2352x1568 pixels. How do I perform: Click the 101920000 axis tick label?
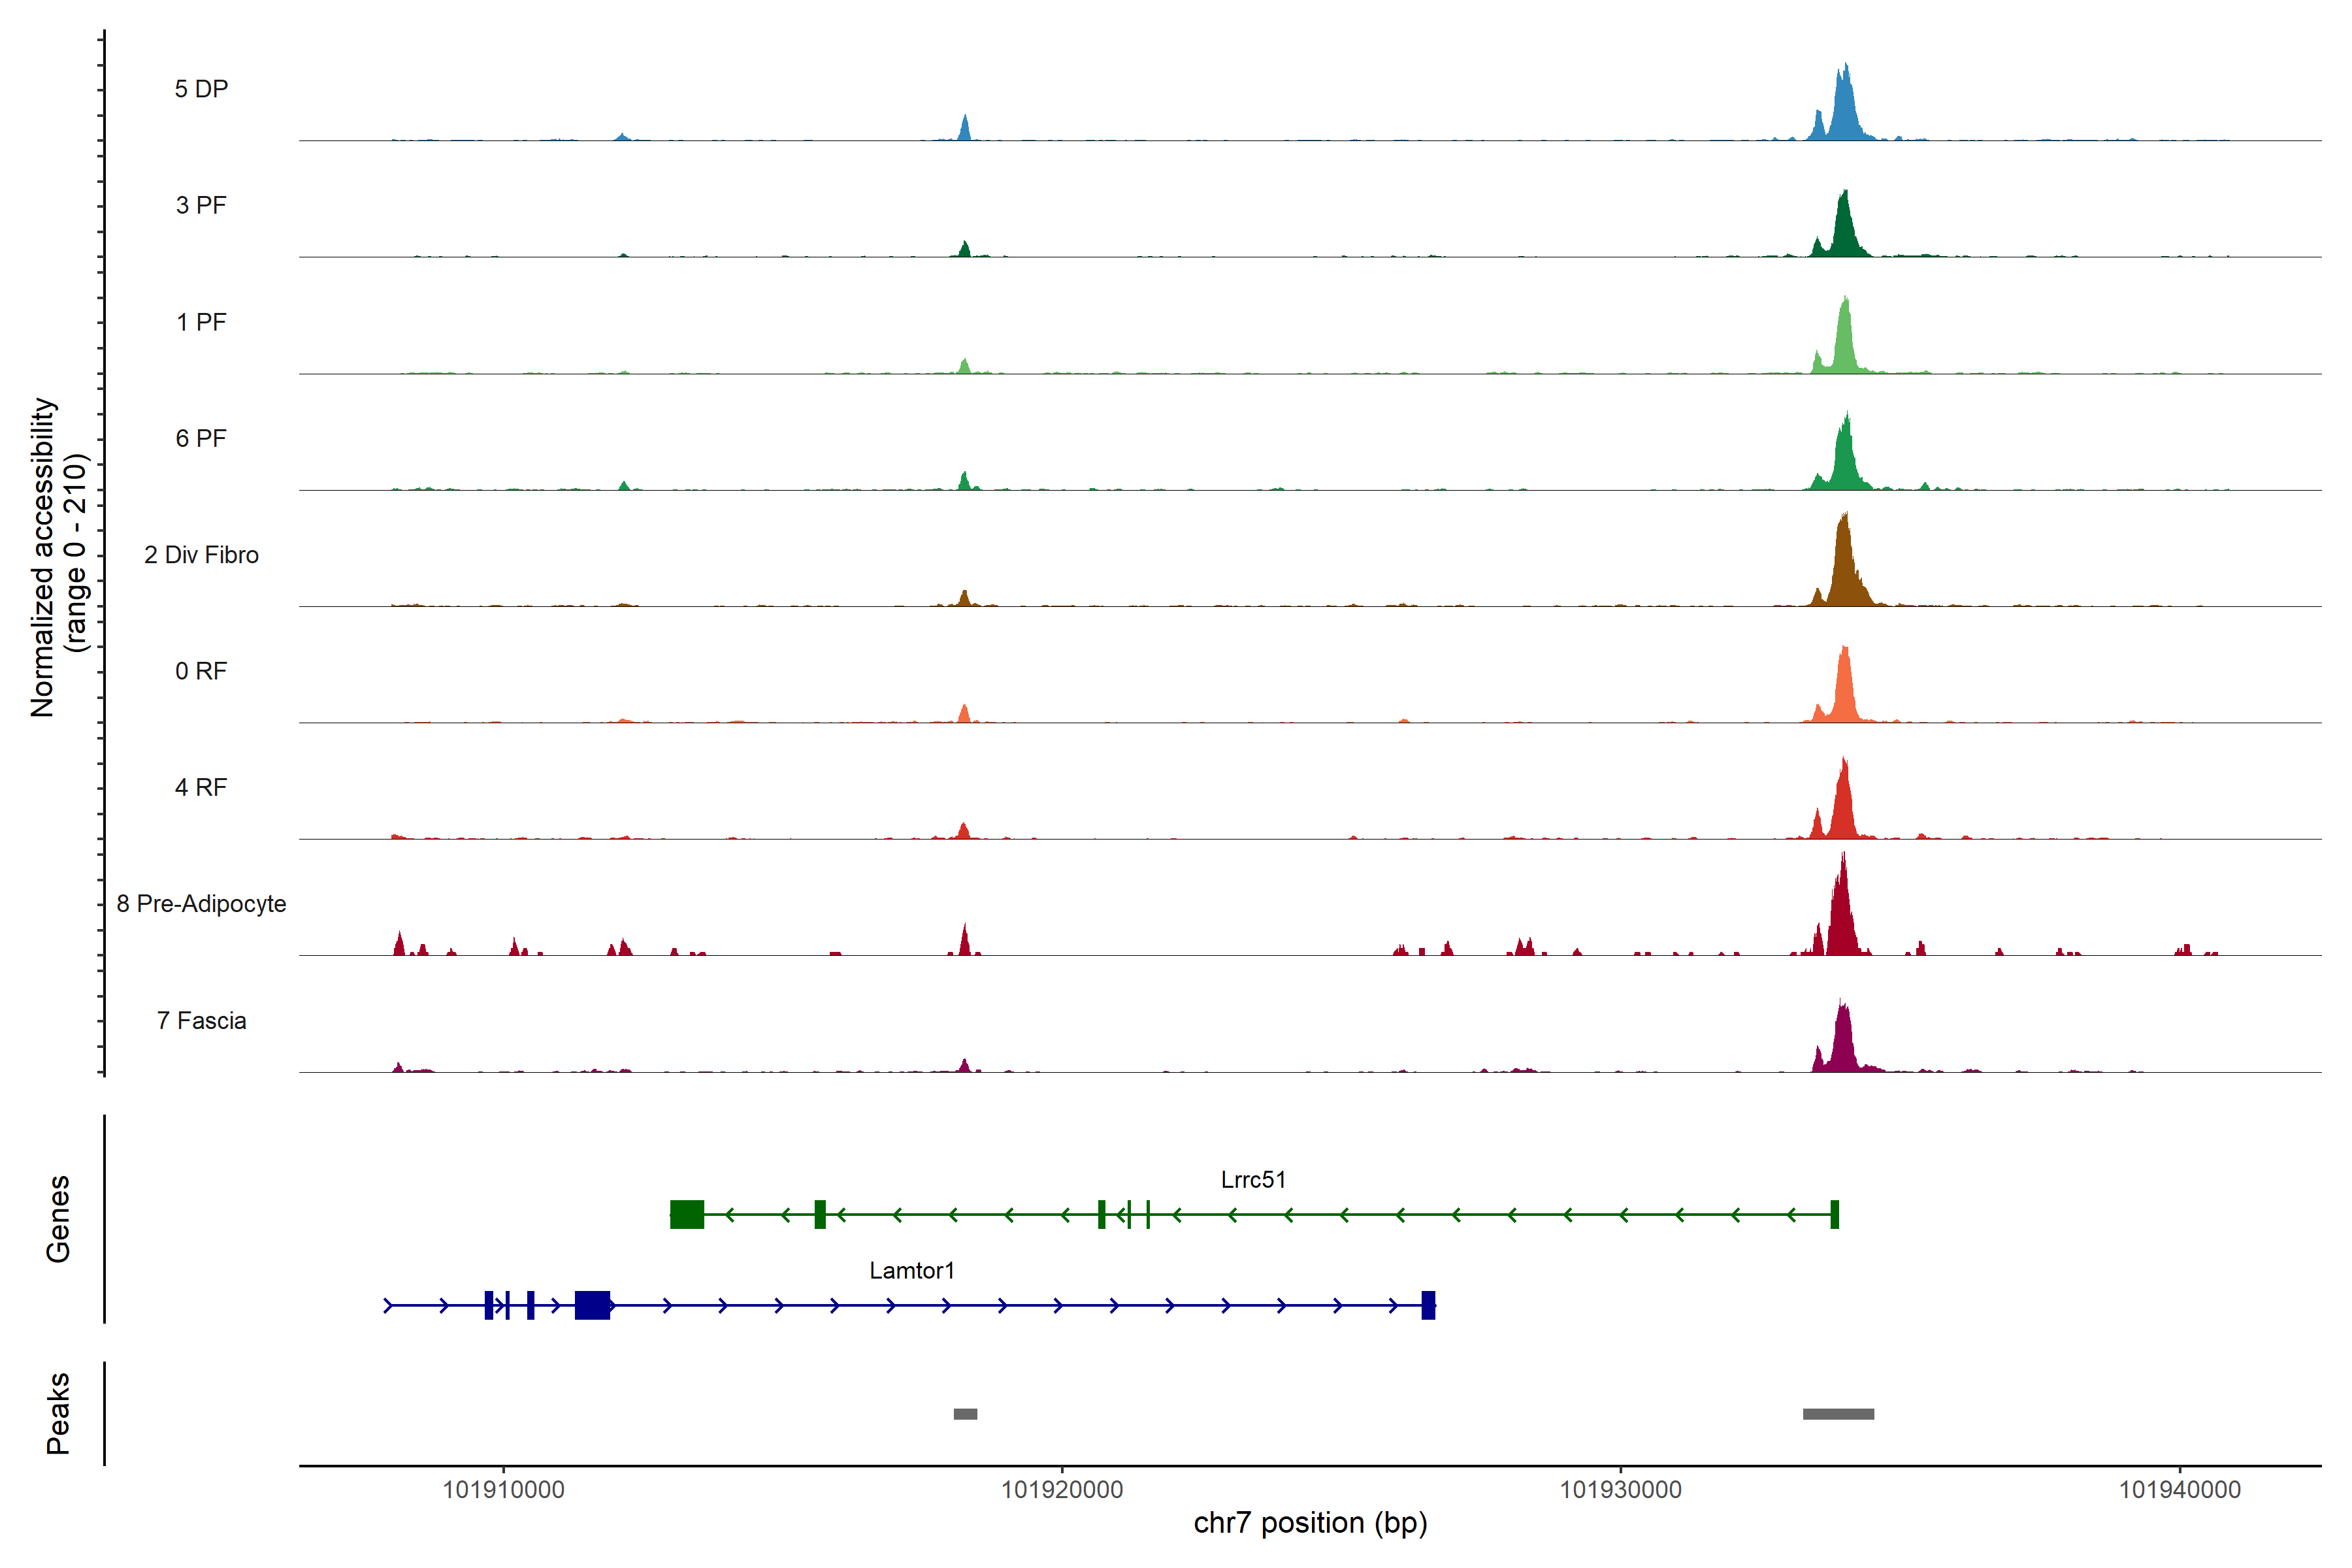(x=1062, y=1489)
